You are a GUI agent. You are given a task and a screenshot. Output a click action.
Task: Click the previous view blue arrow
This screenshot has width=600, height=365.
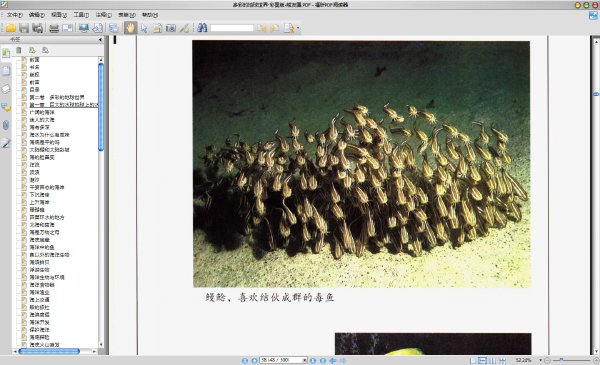[x=333, y=360]
